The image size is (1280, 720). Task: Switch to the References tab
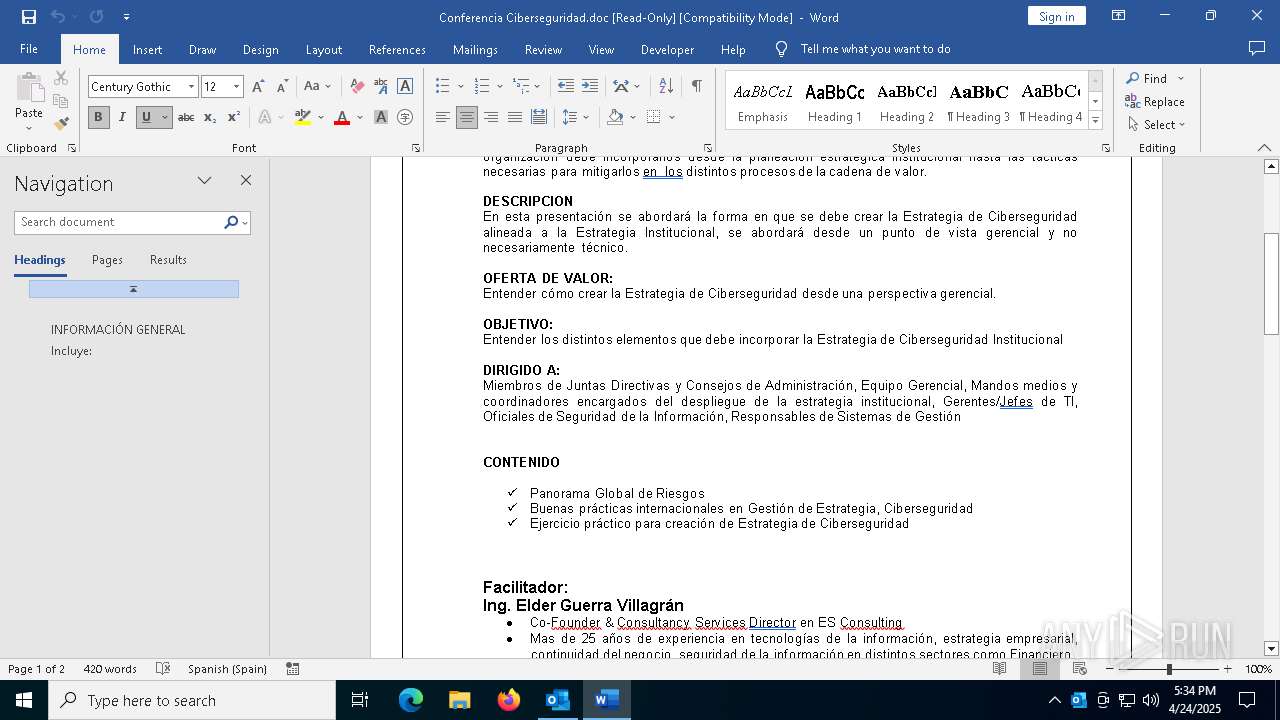(397, 49)
